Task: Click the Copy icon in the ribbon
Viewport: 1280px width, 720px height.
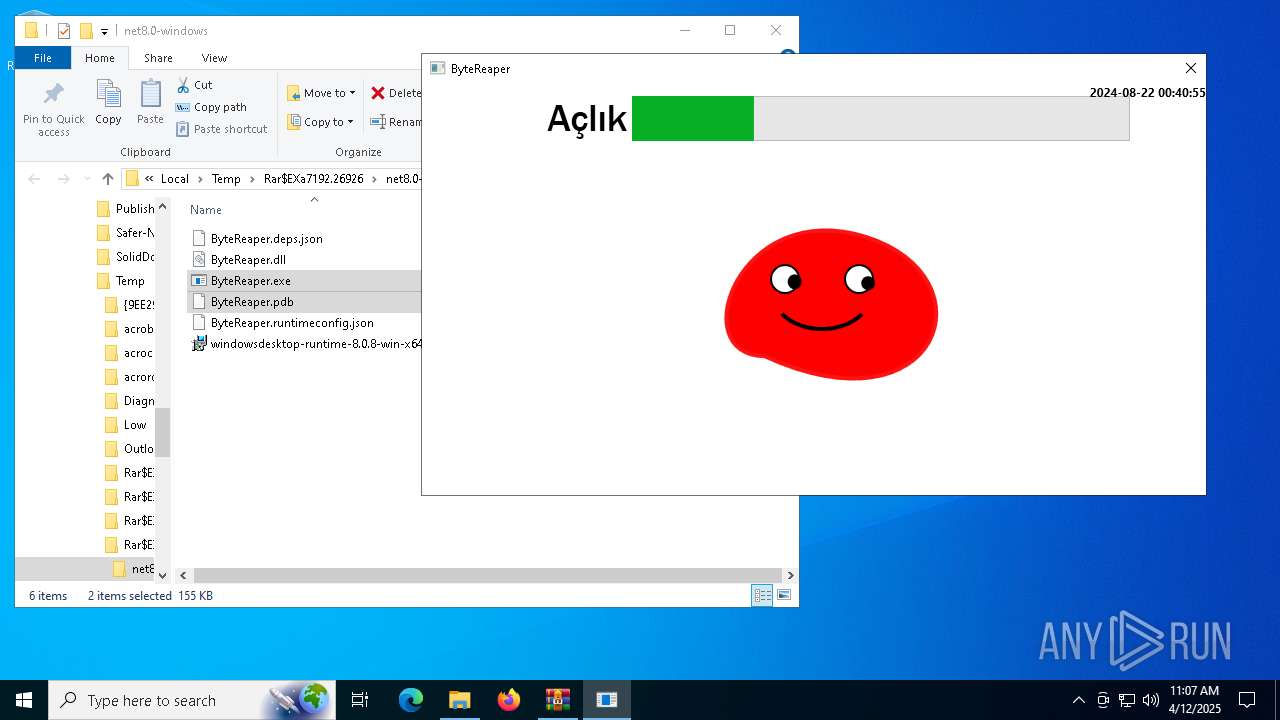Action: pyautogui.click(x=108, y=103)
